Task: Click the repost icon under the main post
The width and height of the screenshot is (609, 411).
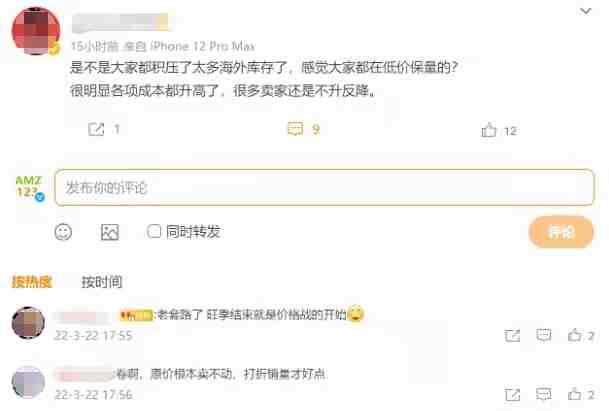Action: click(96, 129)
